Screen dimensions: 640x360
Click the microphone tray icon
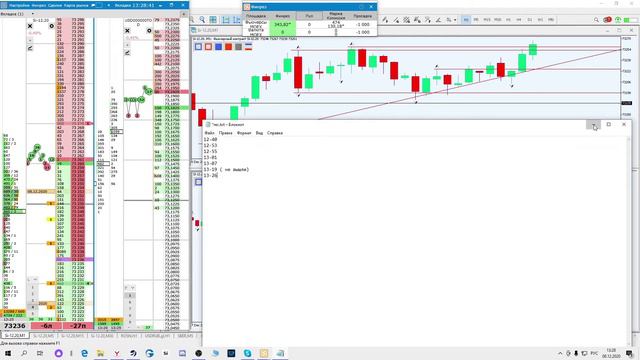(576, 353)
